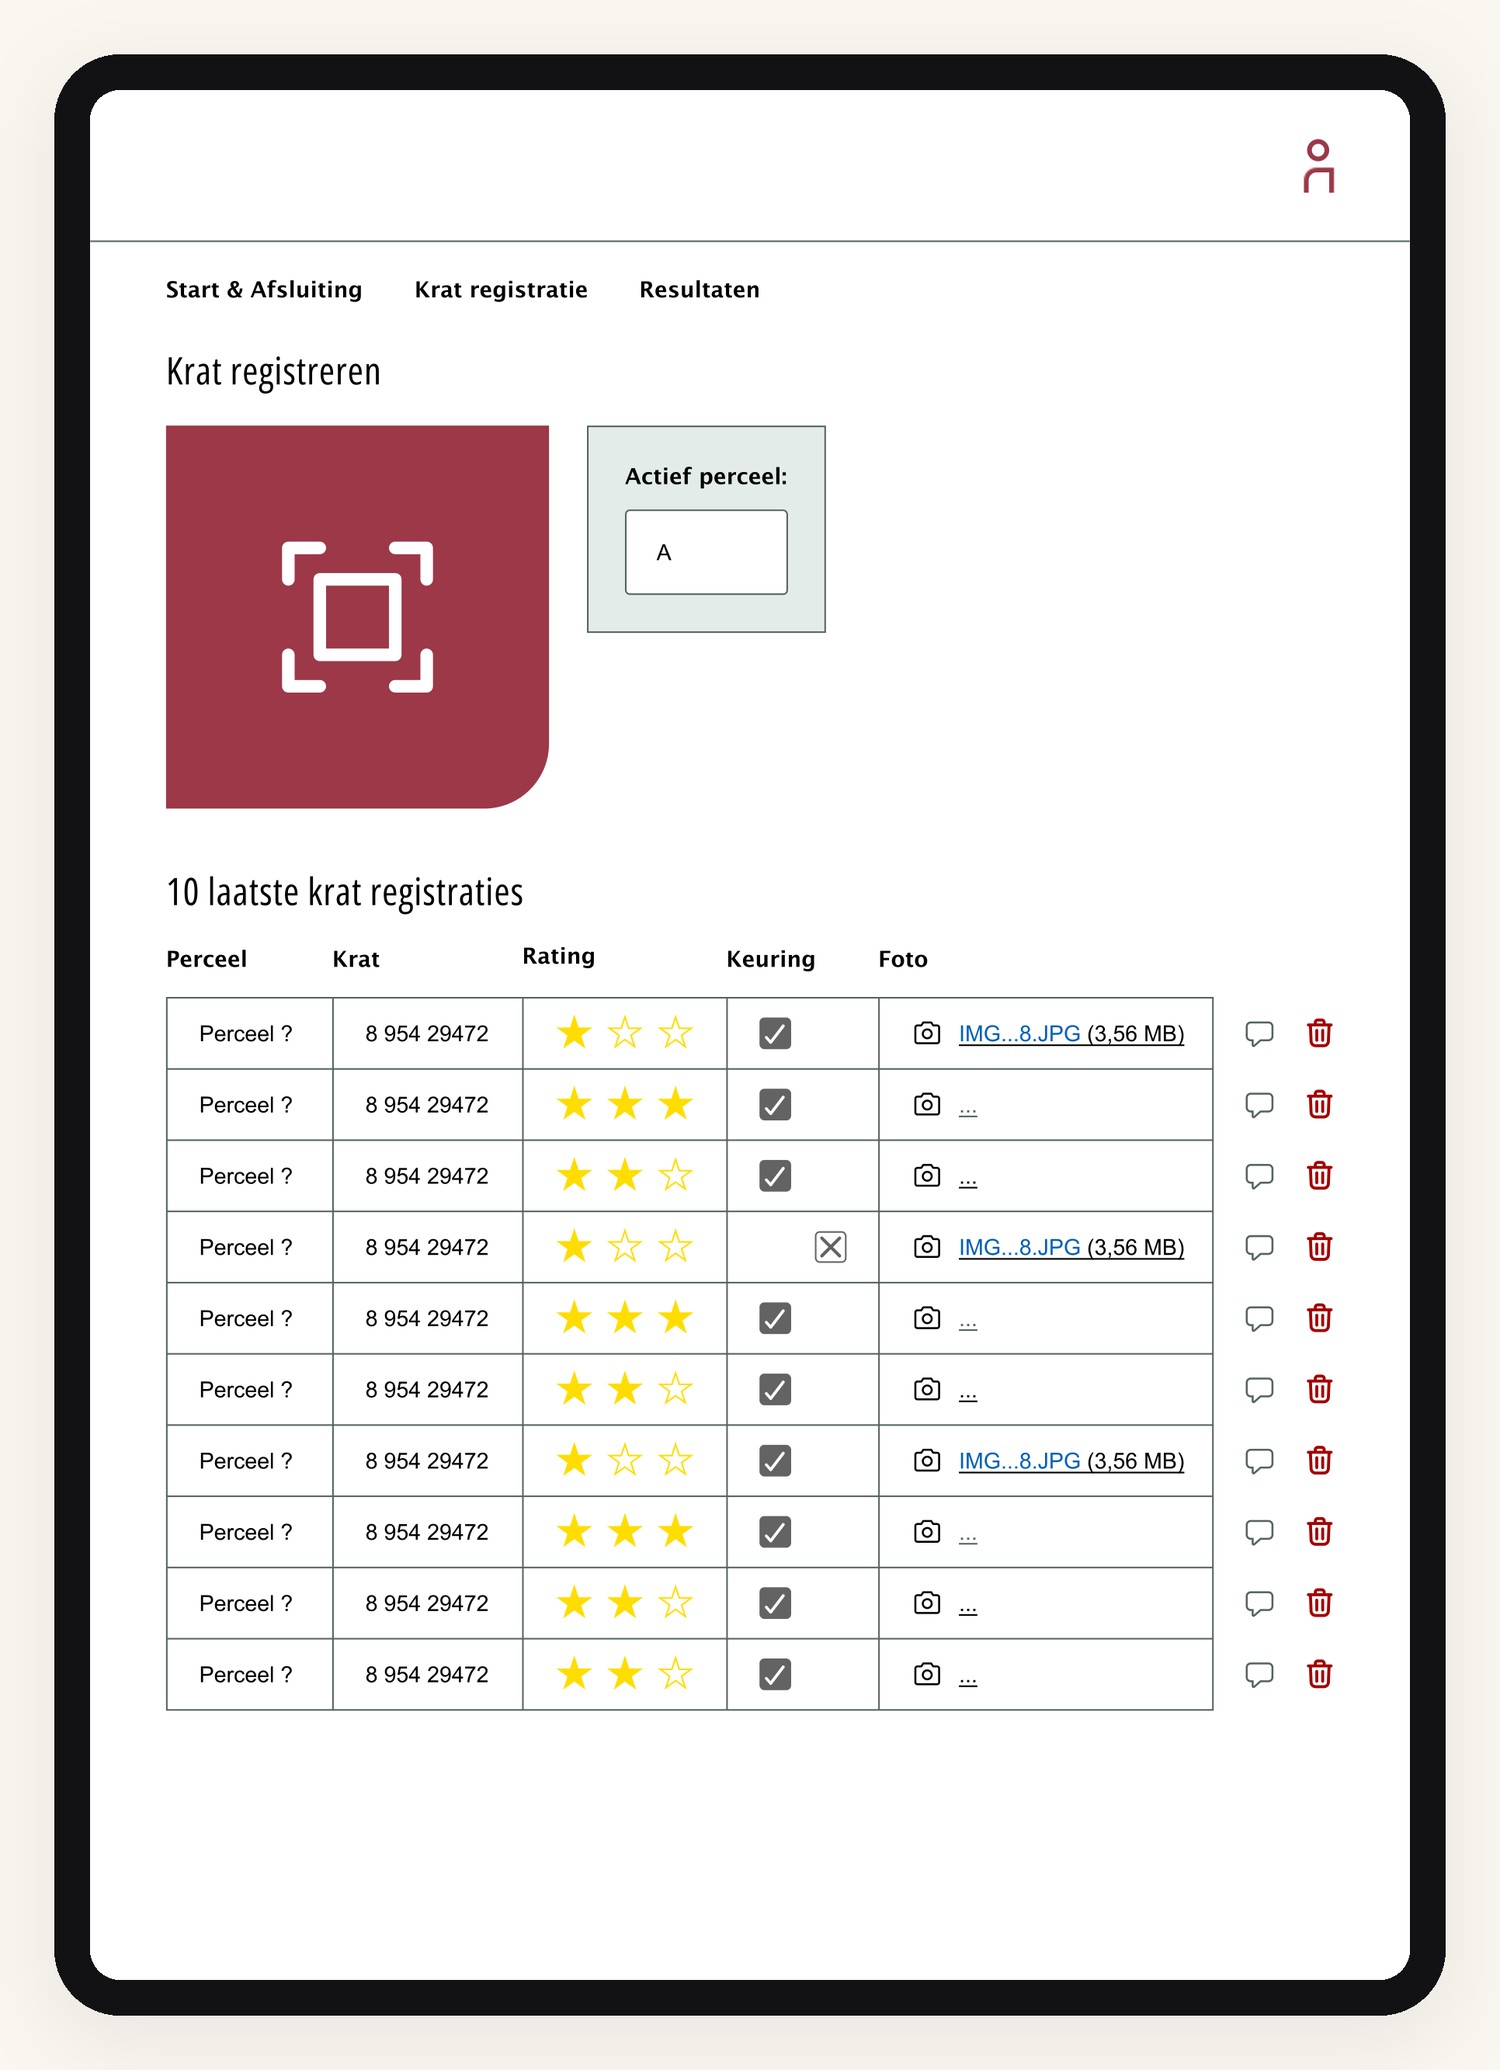
Task: Open the Start & Afsluiting tab
Action: [264, 289]
